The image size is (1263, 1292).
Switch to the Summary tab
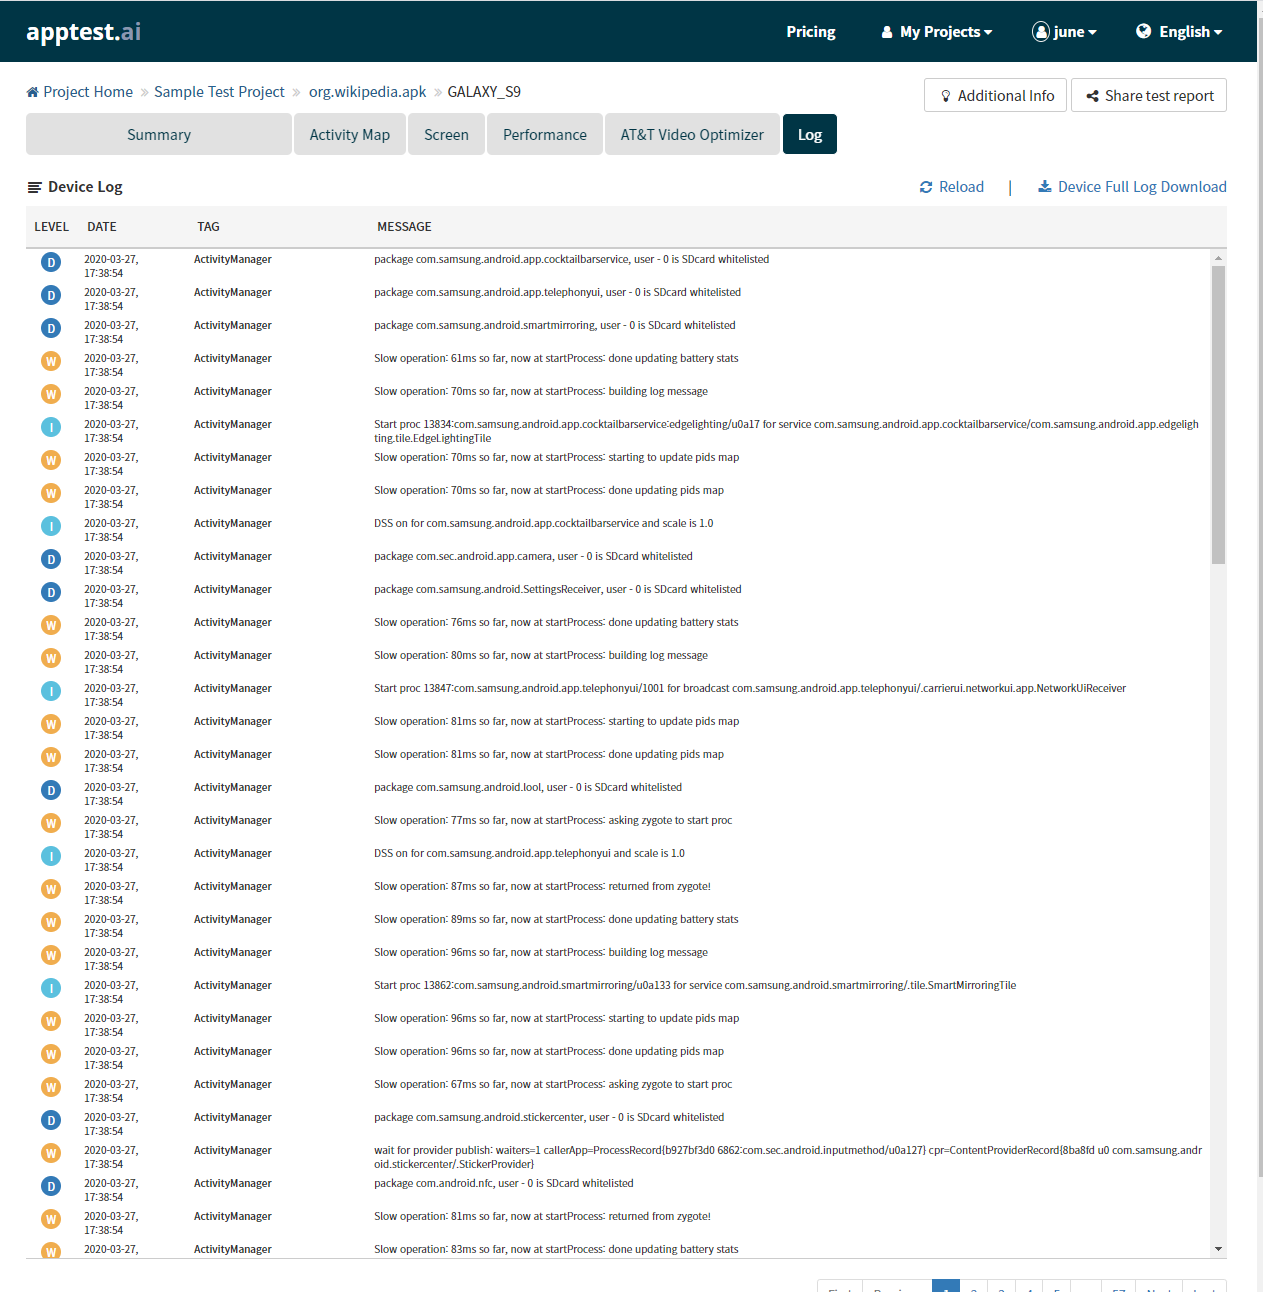(159, 134)
